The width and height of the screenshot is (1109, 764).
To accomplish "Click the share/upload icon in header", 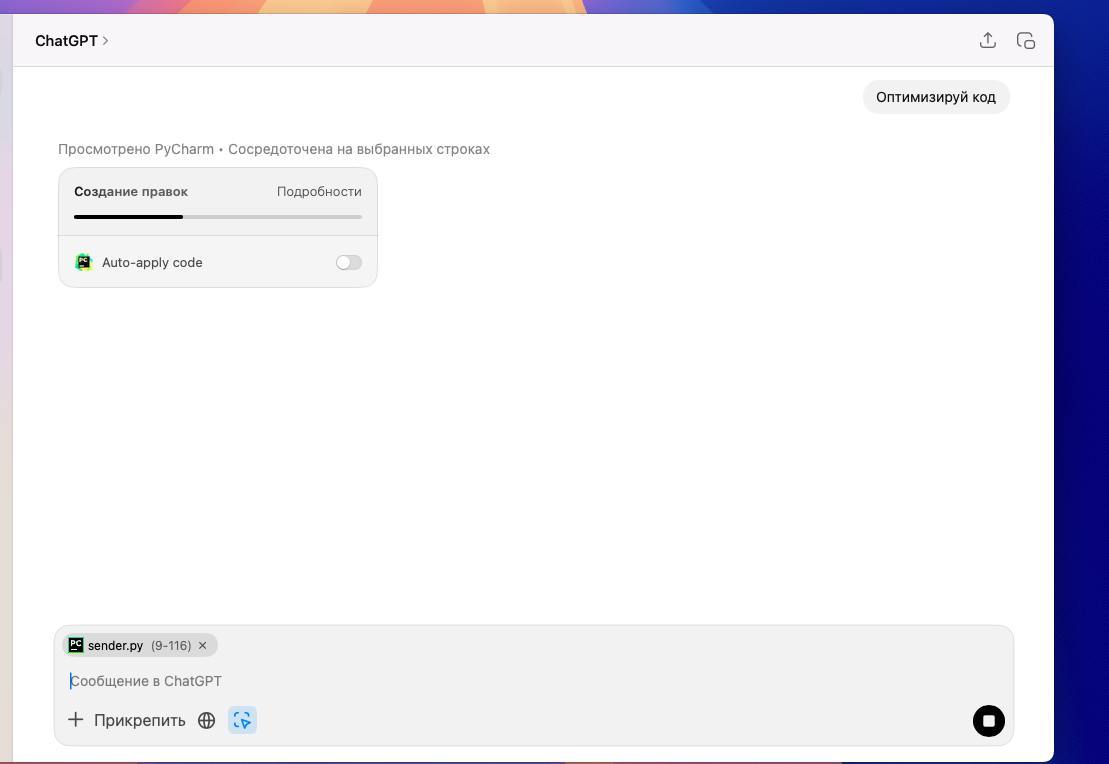I will [x=987, y=40].
